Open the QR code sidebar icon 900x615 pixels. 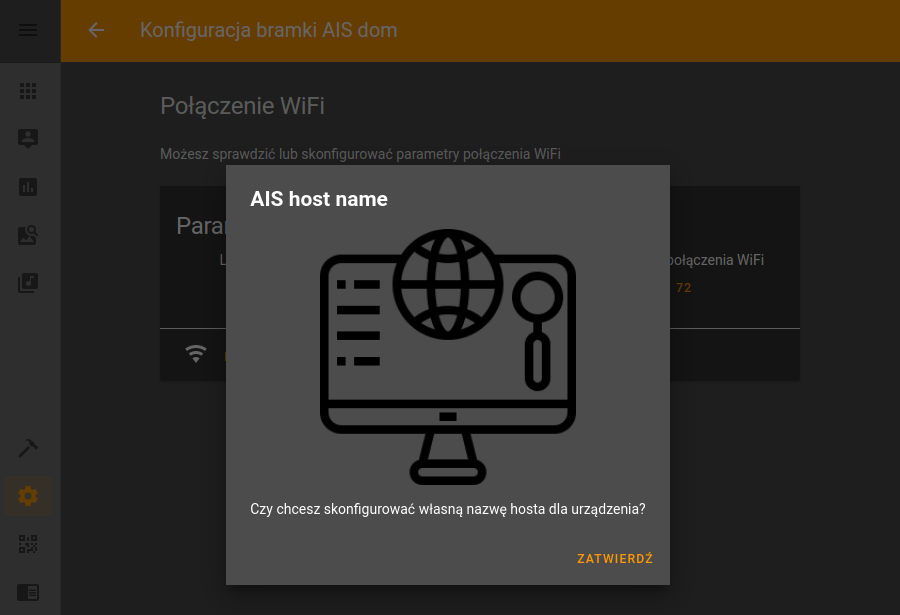tap(28, 544)
